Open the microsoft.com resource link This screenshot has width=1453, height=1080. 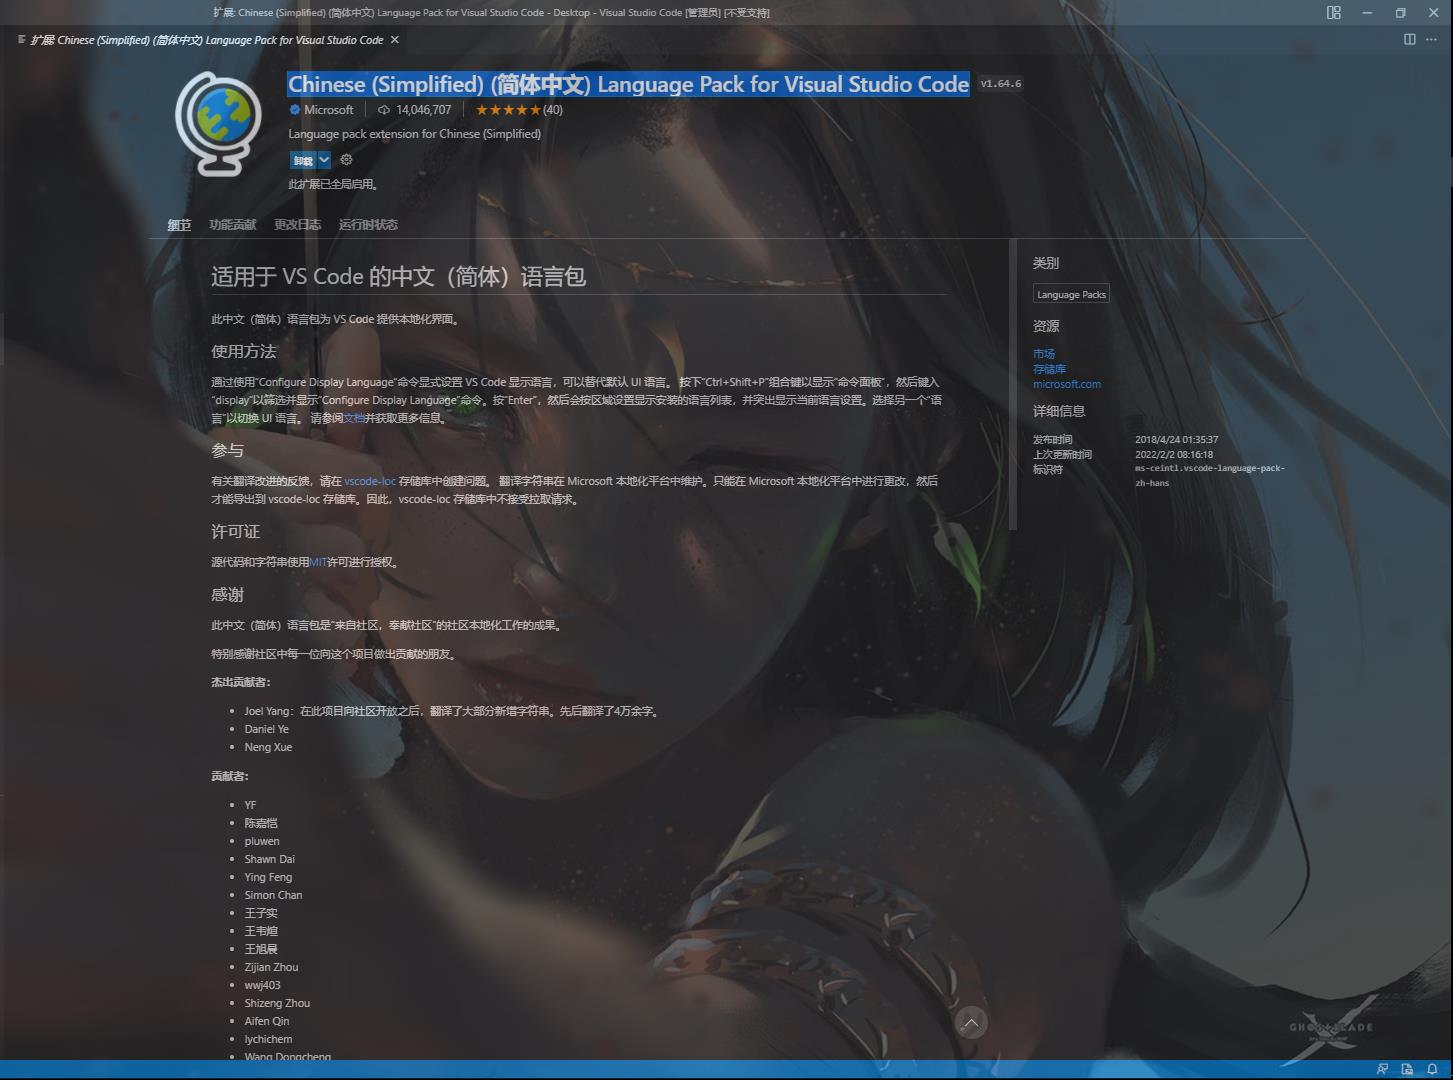(x=1067, y=384)
